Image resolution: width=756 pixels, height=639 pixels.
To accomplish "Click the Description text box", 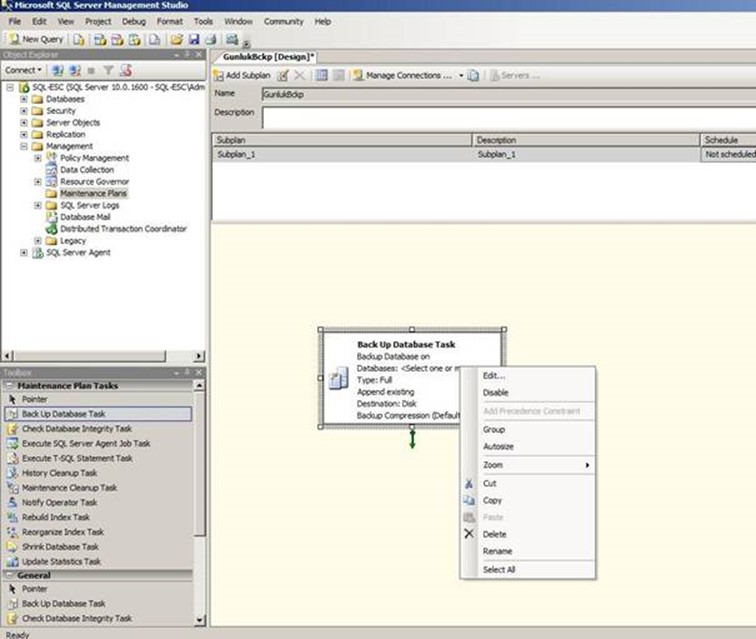I will tap(509, 118).
